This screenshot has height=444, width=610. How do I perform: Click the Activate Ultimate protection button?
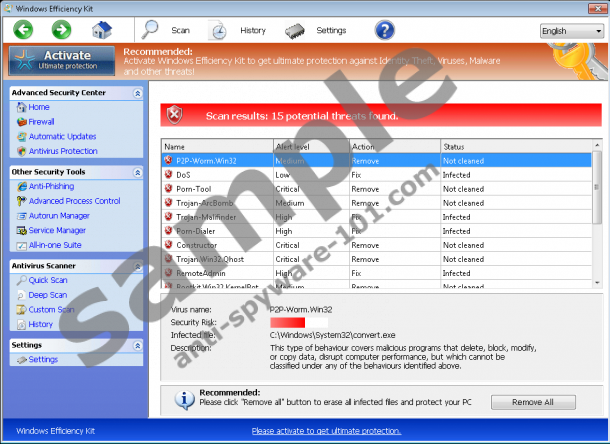coord(60,61)
